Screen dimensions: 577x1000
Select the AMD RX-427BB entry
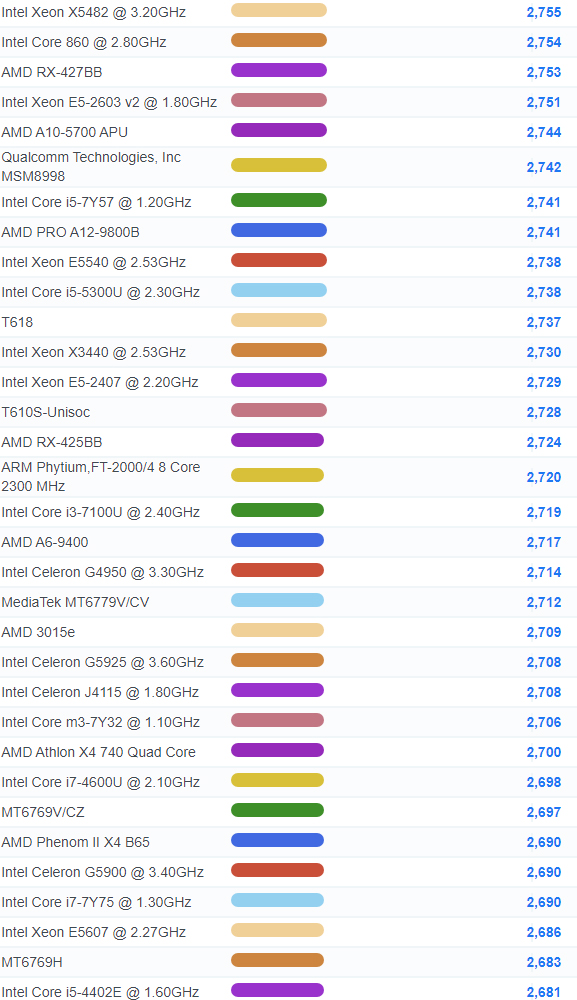[52, 72]
